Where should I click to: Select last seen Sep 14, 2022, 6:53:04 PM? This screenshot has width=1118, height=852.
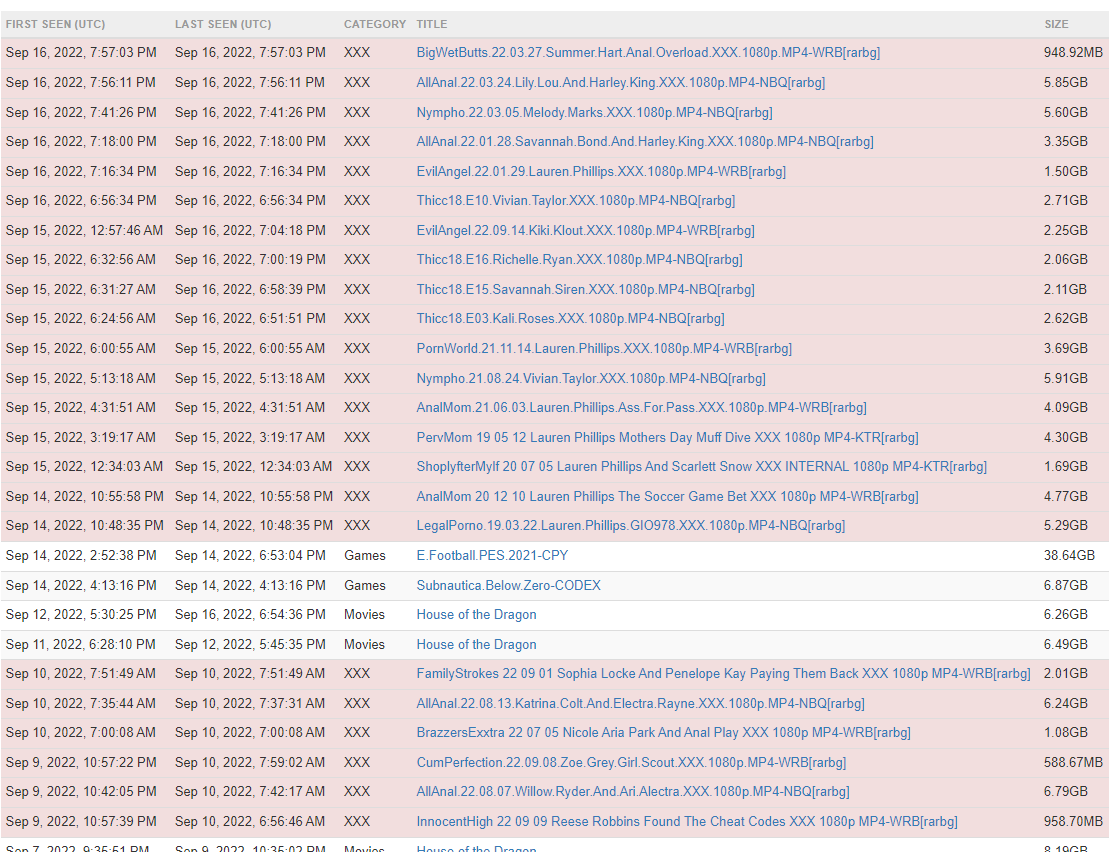(x=250, y=555)
